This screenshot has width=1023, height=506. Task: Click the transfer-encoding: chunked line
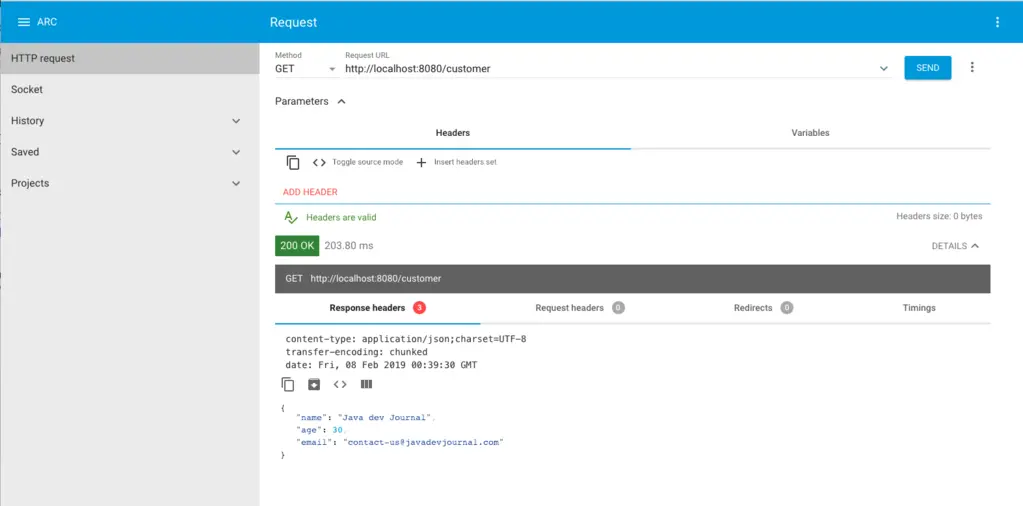point(356,352)
